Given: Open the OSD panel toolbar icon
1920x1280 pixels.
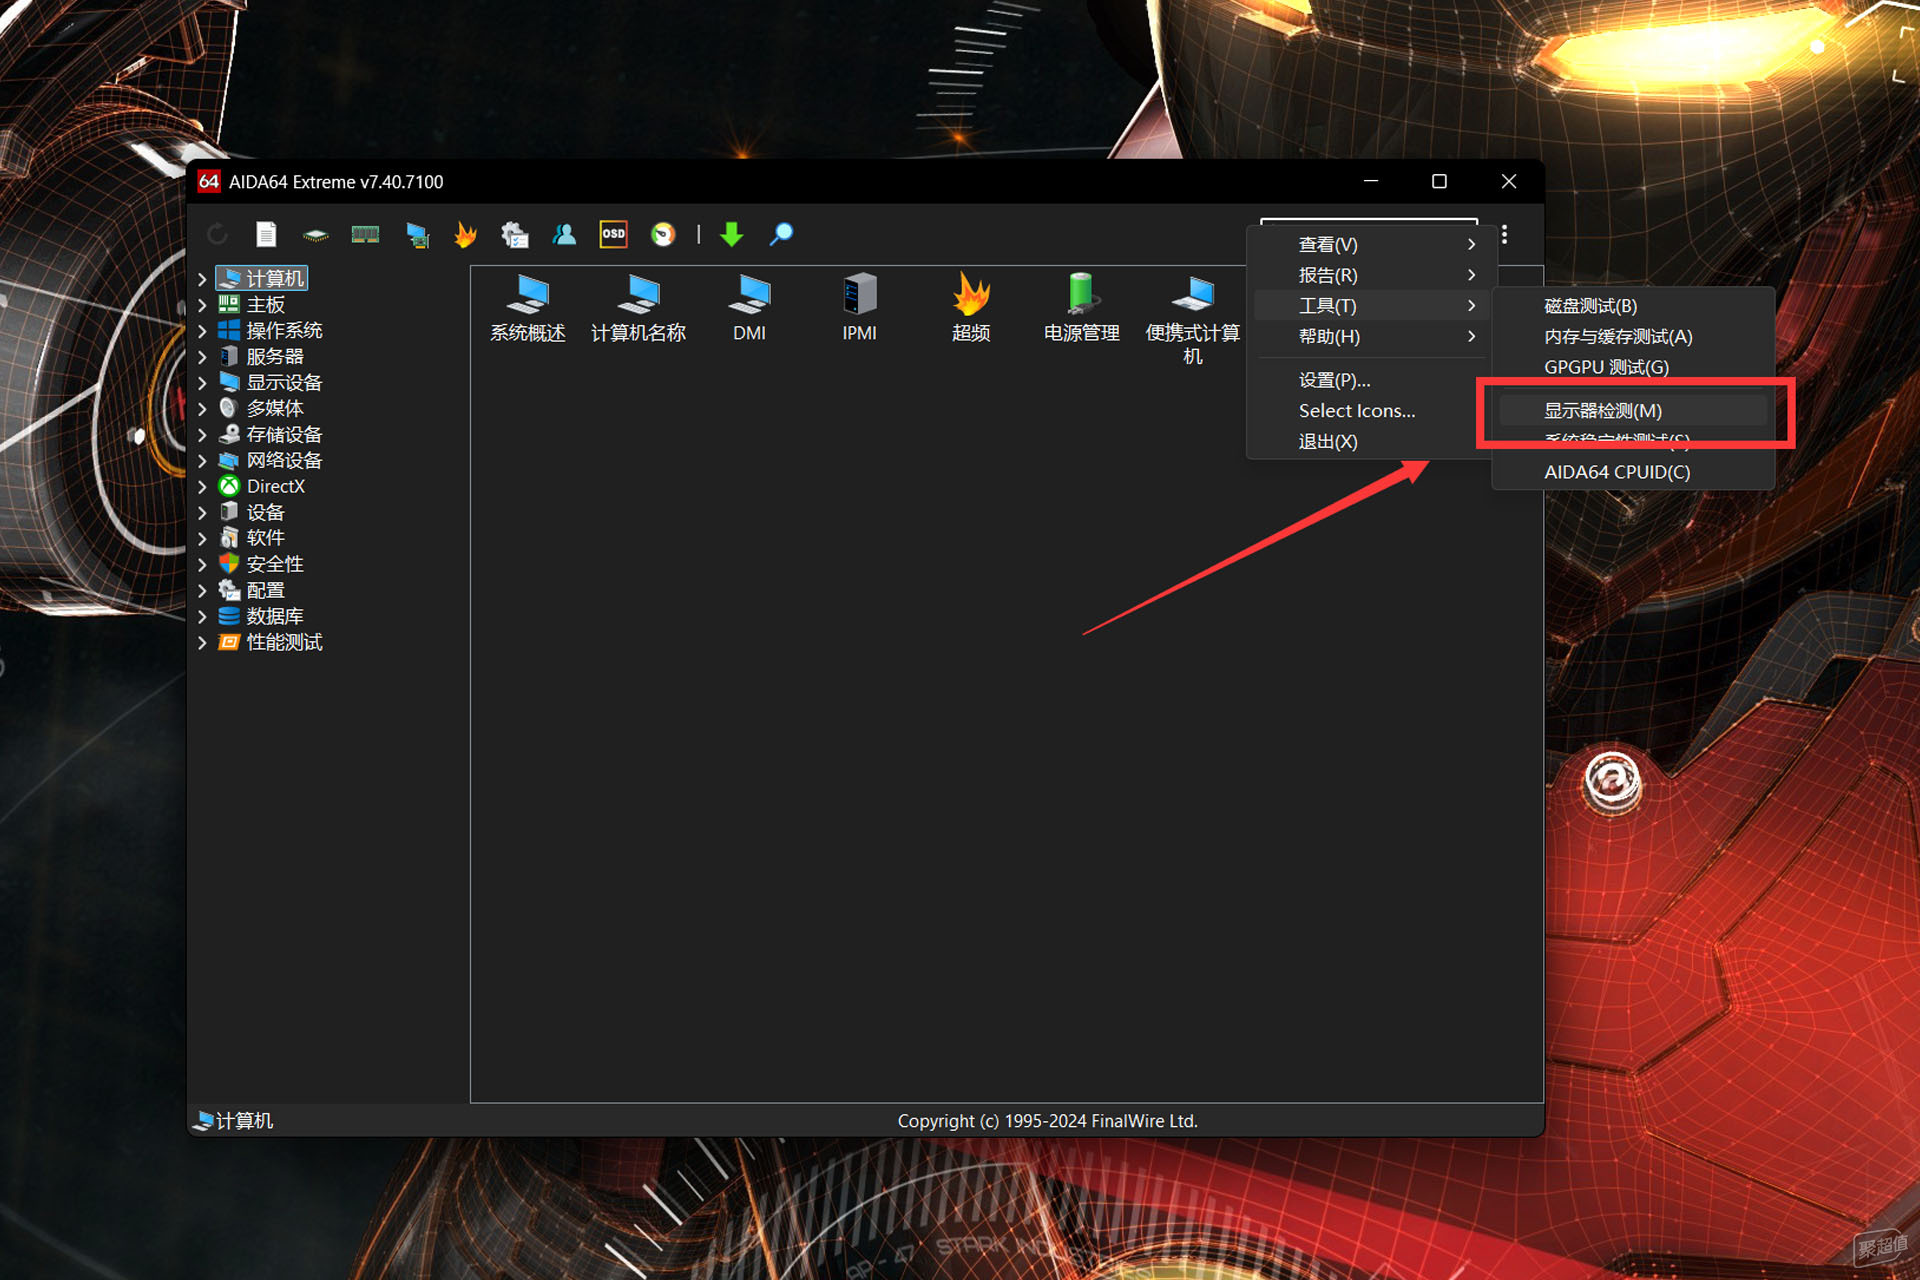Looking at the screenshot, I should click(x=613, y=234).
